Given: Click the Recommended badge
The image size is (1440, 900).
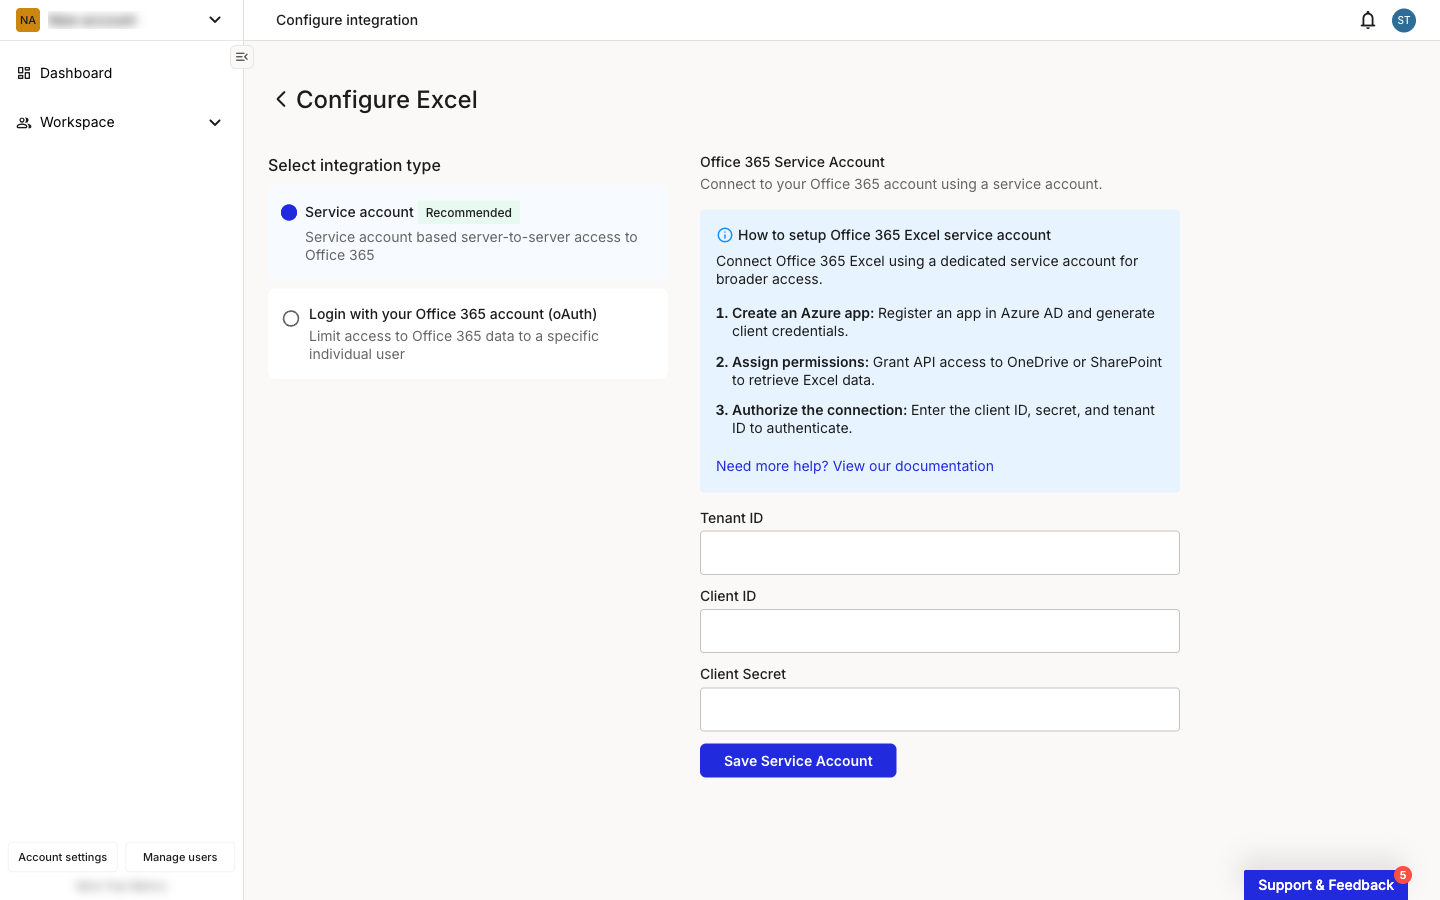Looking at the screenshot, I should (468, 213).
